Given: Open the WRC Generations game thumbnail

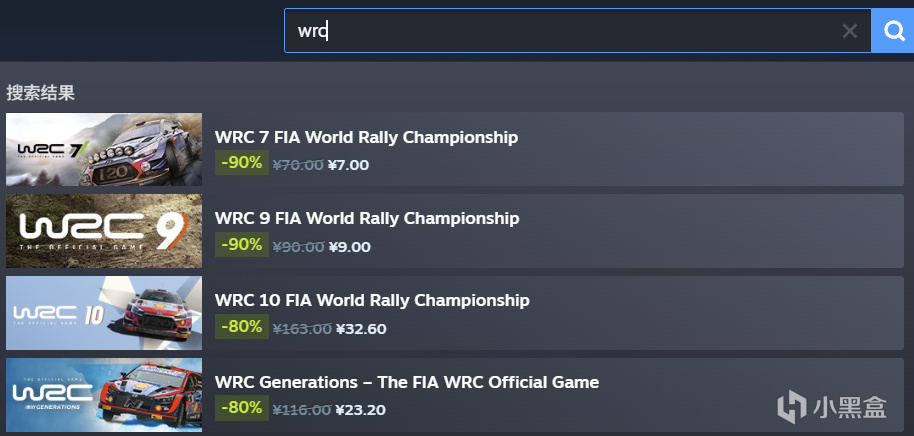Looking at the screenshot, I should [x=104, y=395].
